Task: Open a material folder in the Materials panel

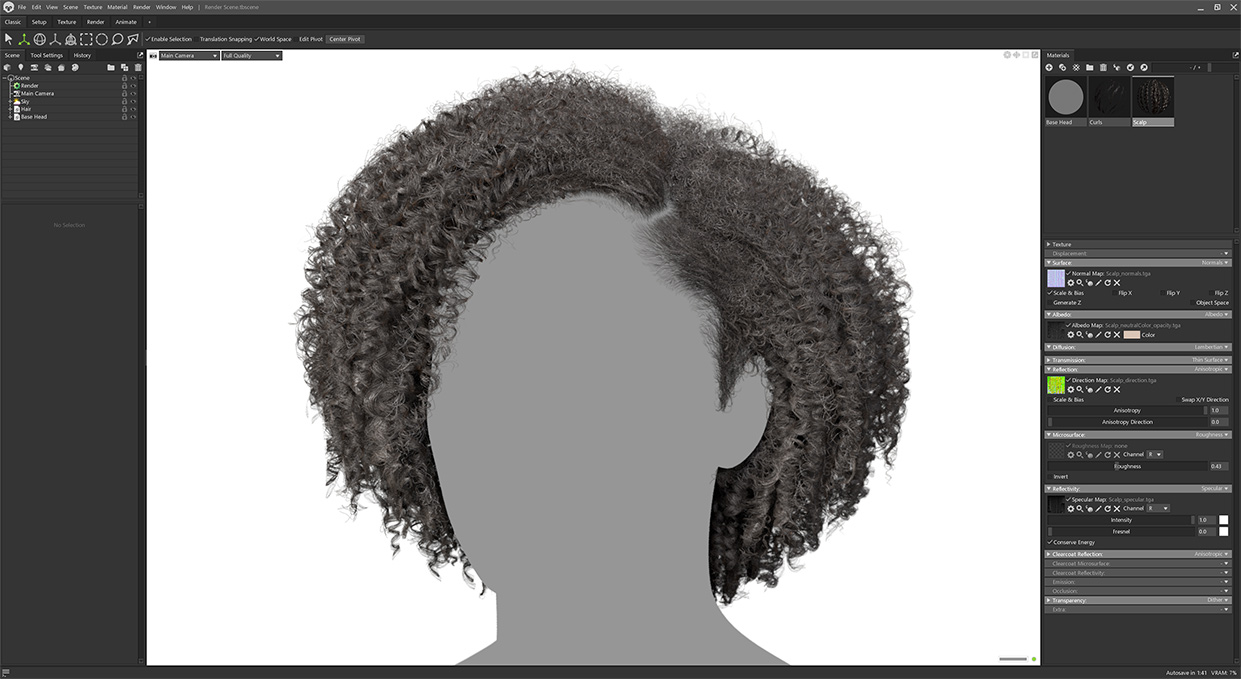Action: point(1090,67)
